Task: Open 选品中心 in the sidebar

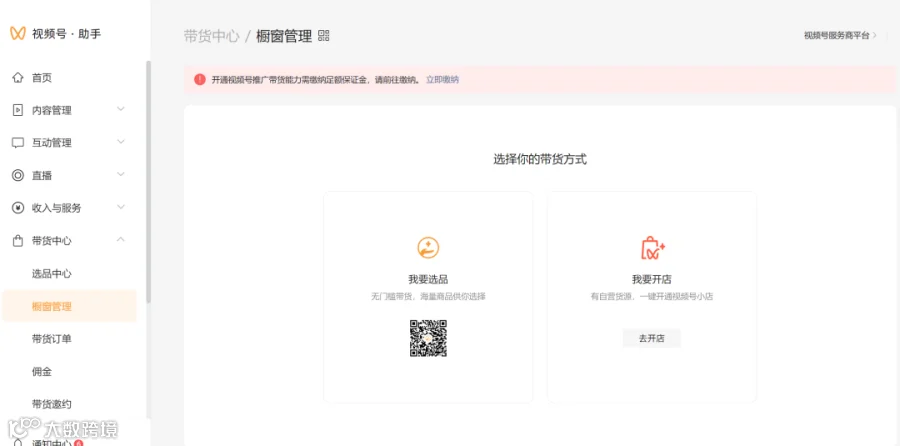Action: [x=52, y=274]
